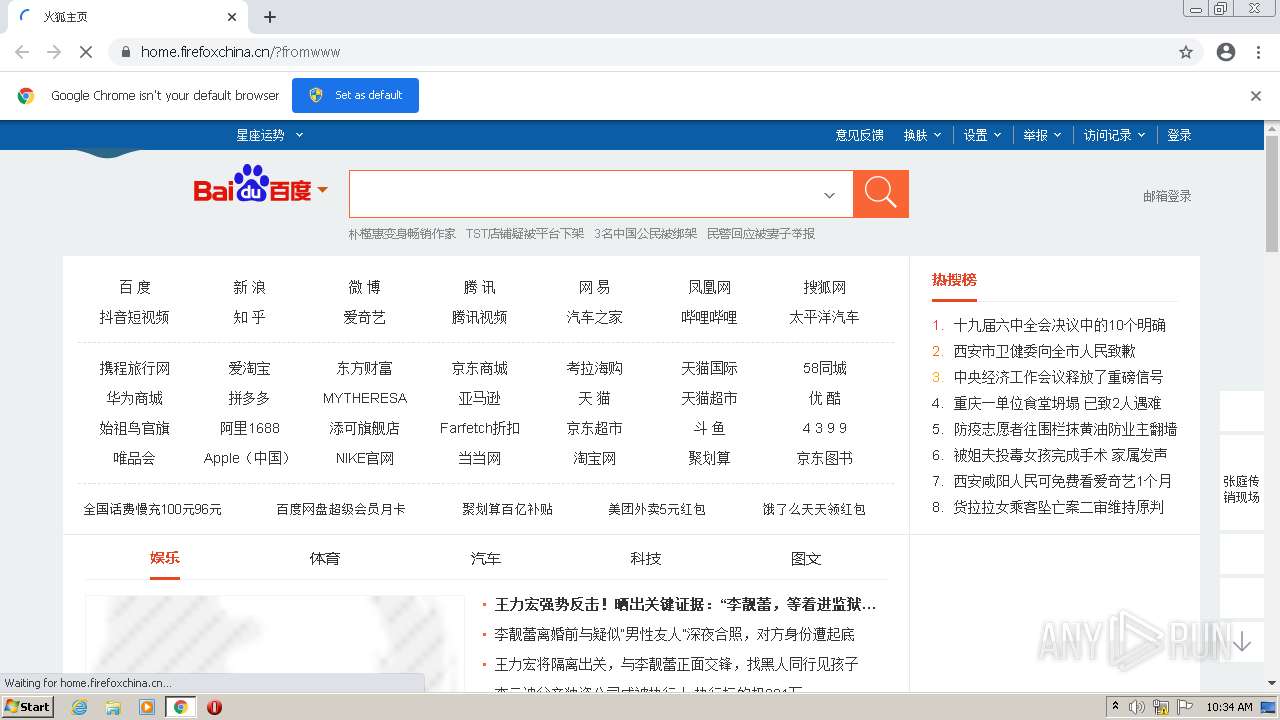
Task: Click the network tray icon
Action: [1161, 707]
